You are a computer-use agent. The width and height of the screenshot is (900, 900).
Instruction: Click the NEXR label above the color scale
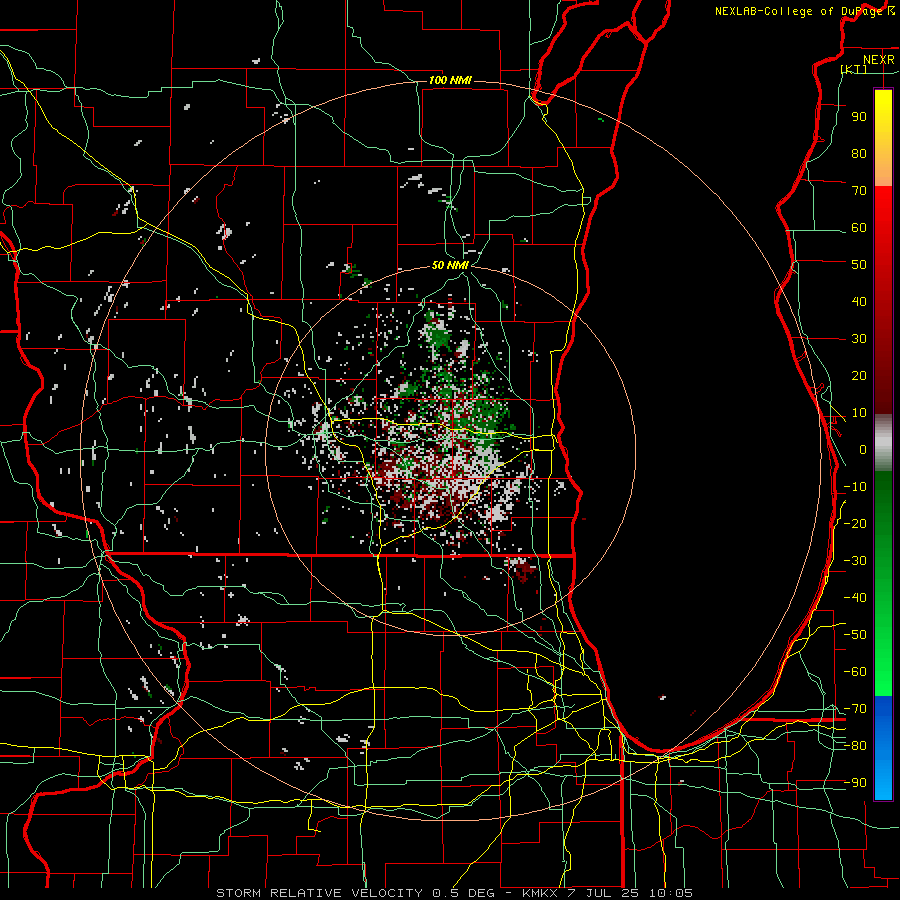(x=879, y=60)
